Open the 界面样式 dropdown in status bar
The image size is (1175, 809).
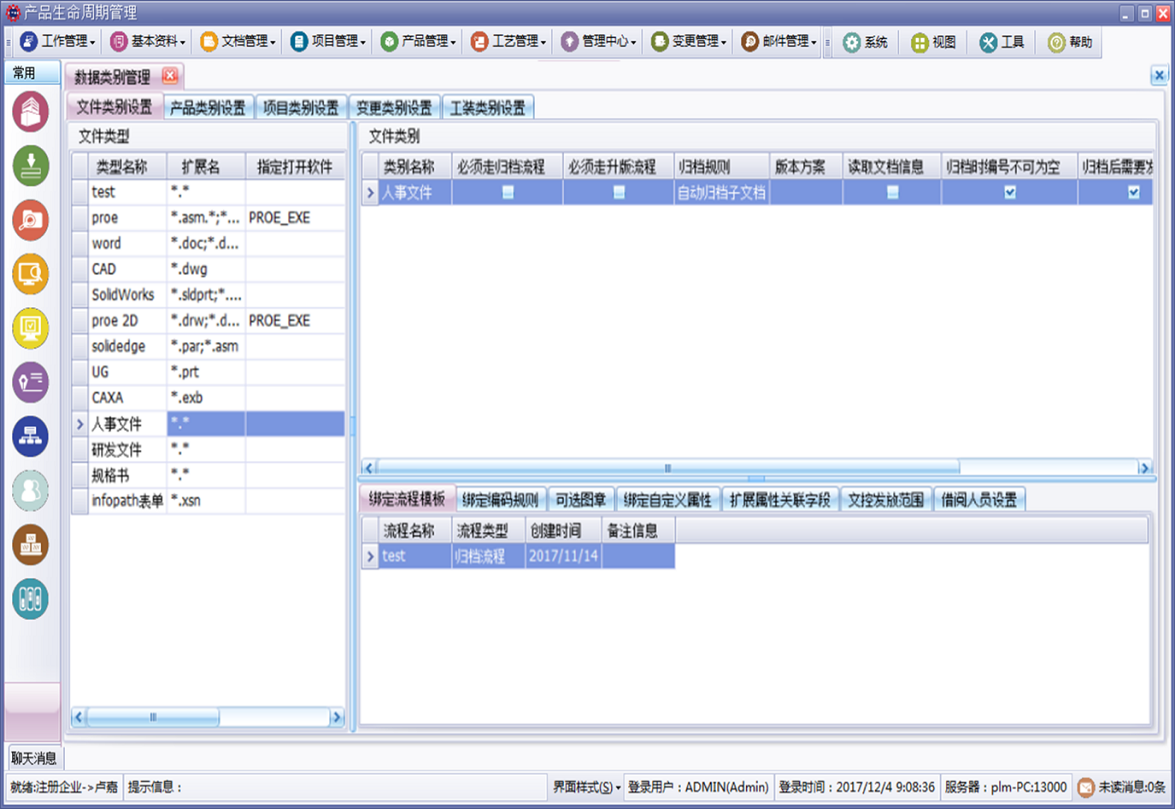pyautogui.click(x=587, y=787)
